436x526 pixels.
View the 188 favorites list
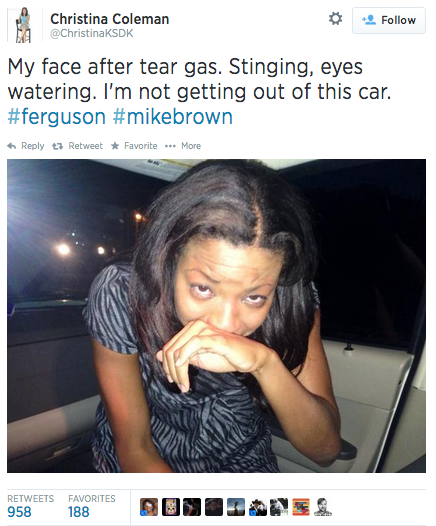92,507
